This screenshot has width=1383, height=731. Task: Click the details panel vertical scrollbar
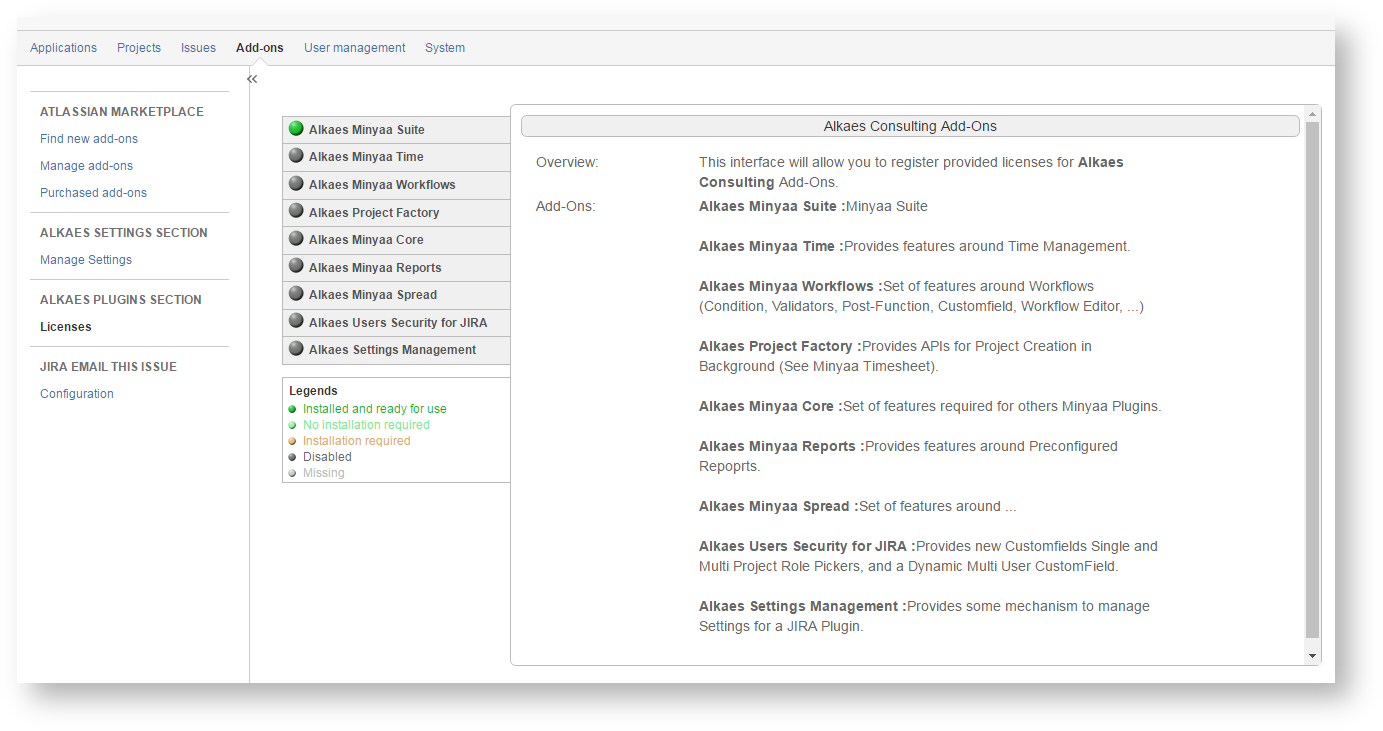coord(1312,380)
